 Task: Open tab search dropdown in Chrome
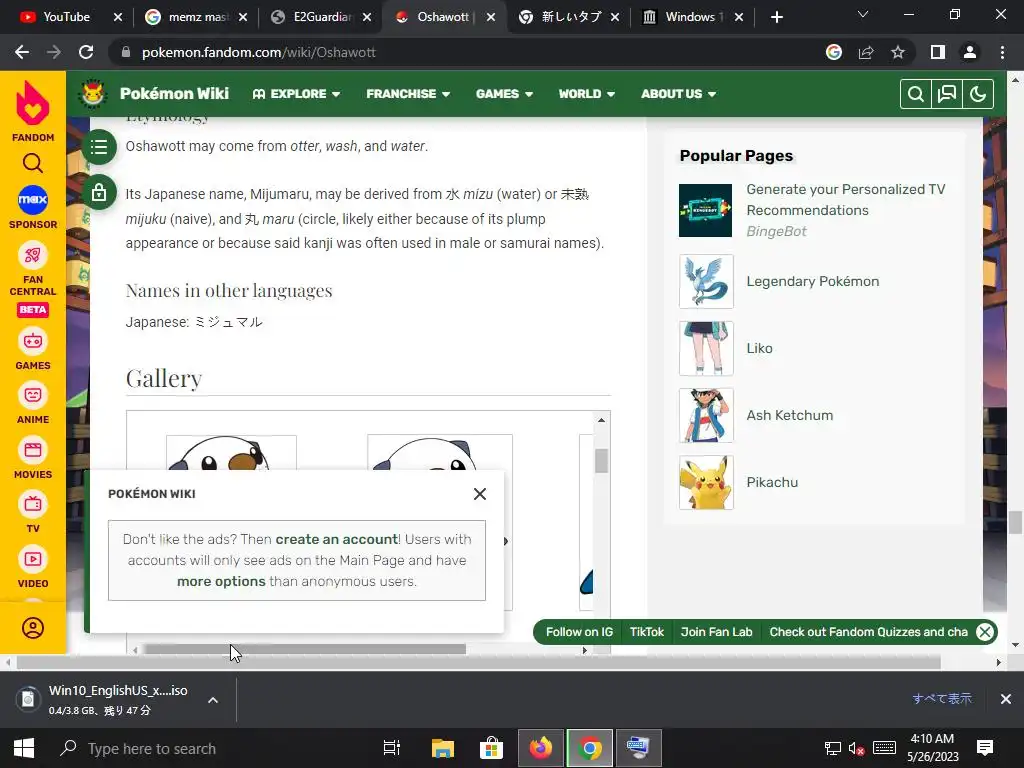click(x=863, y=14)
